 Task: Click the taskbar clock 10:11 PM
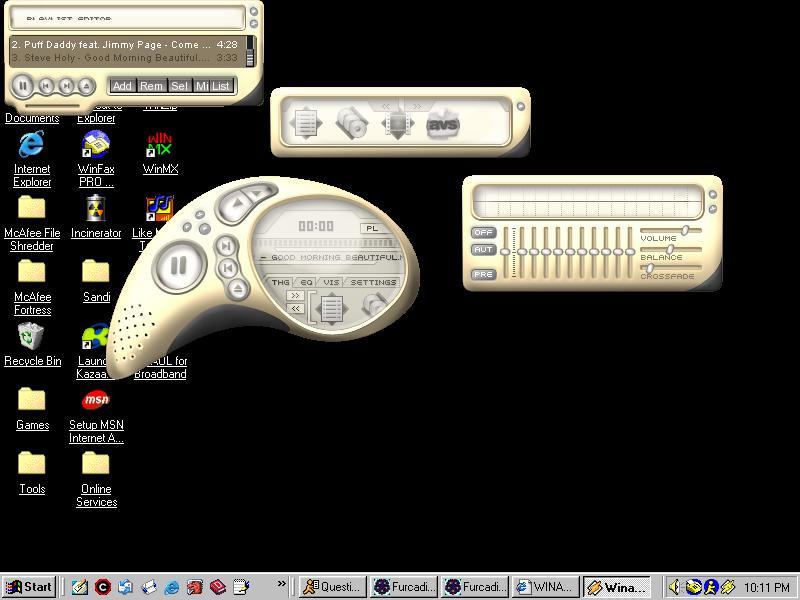point(767,587)
